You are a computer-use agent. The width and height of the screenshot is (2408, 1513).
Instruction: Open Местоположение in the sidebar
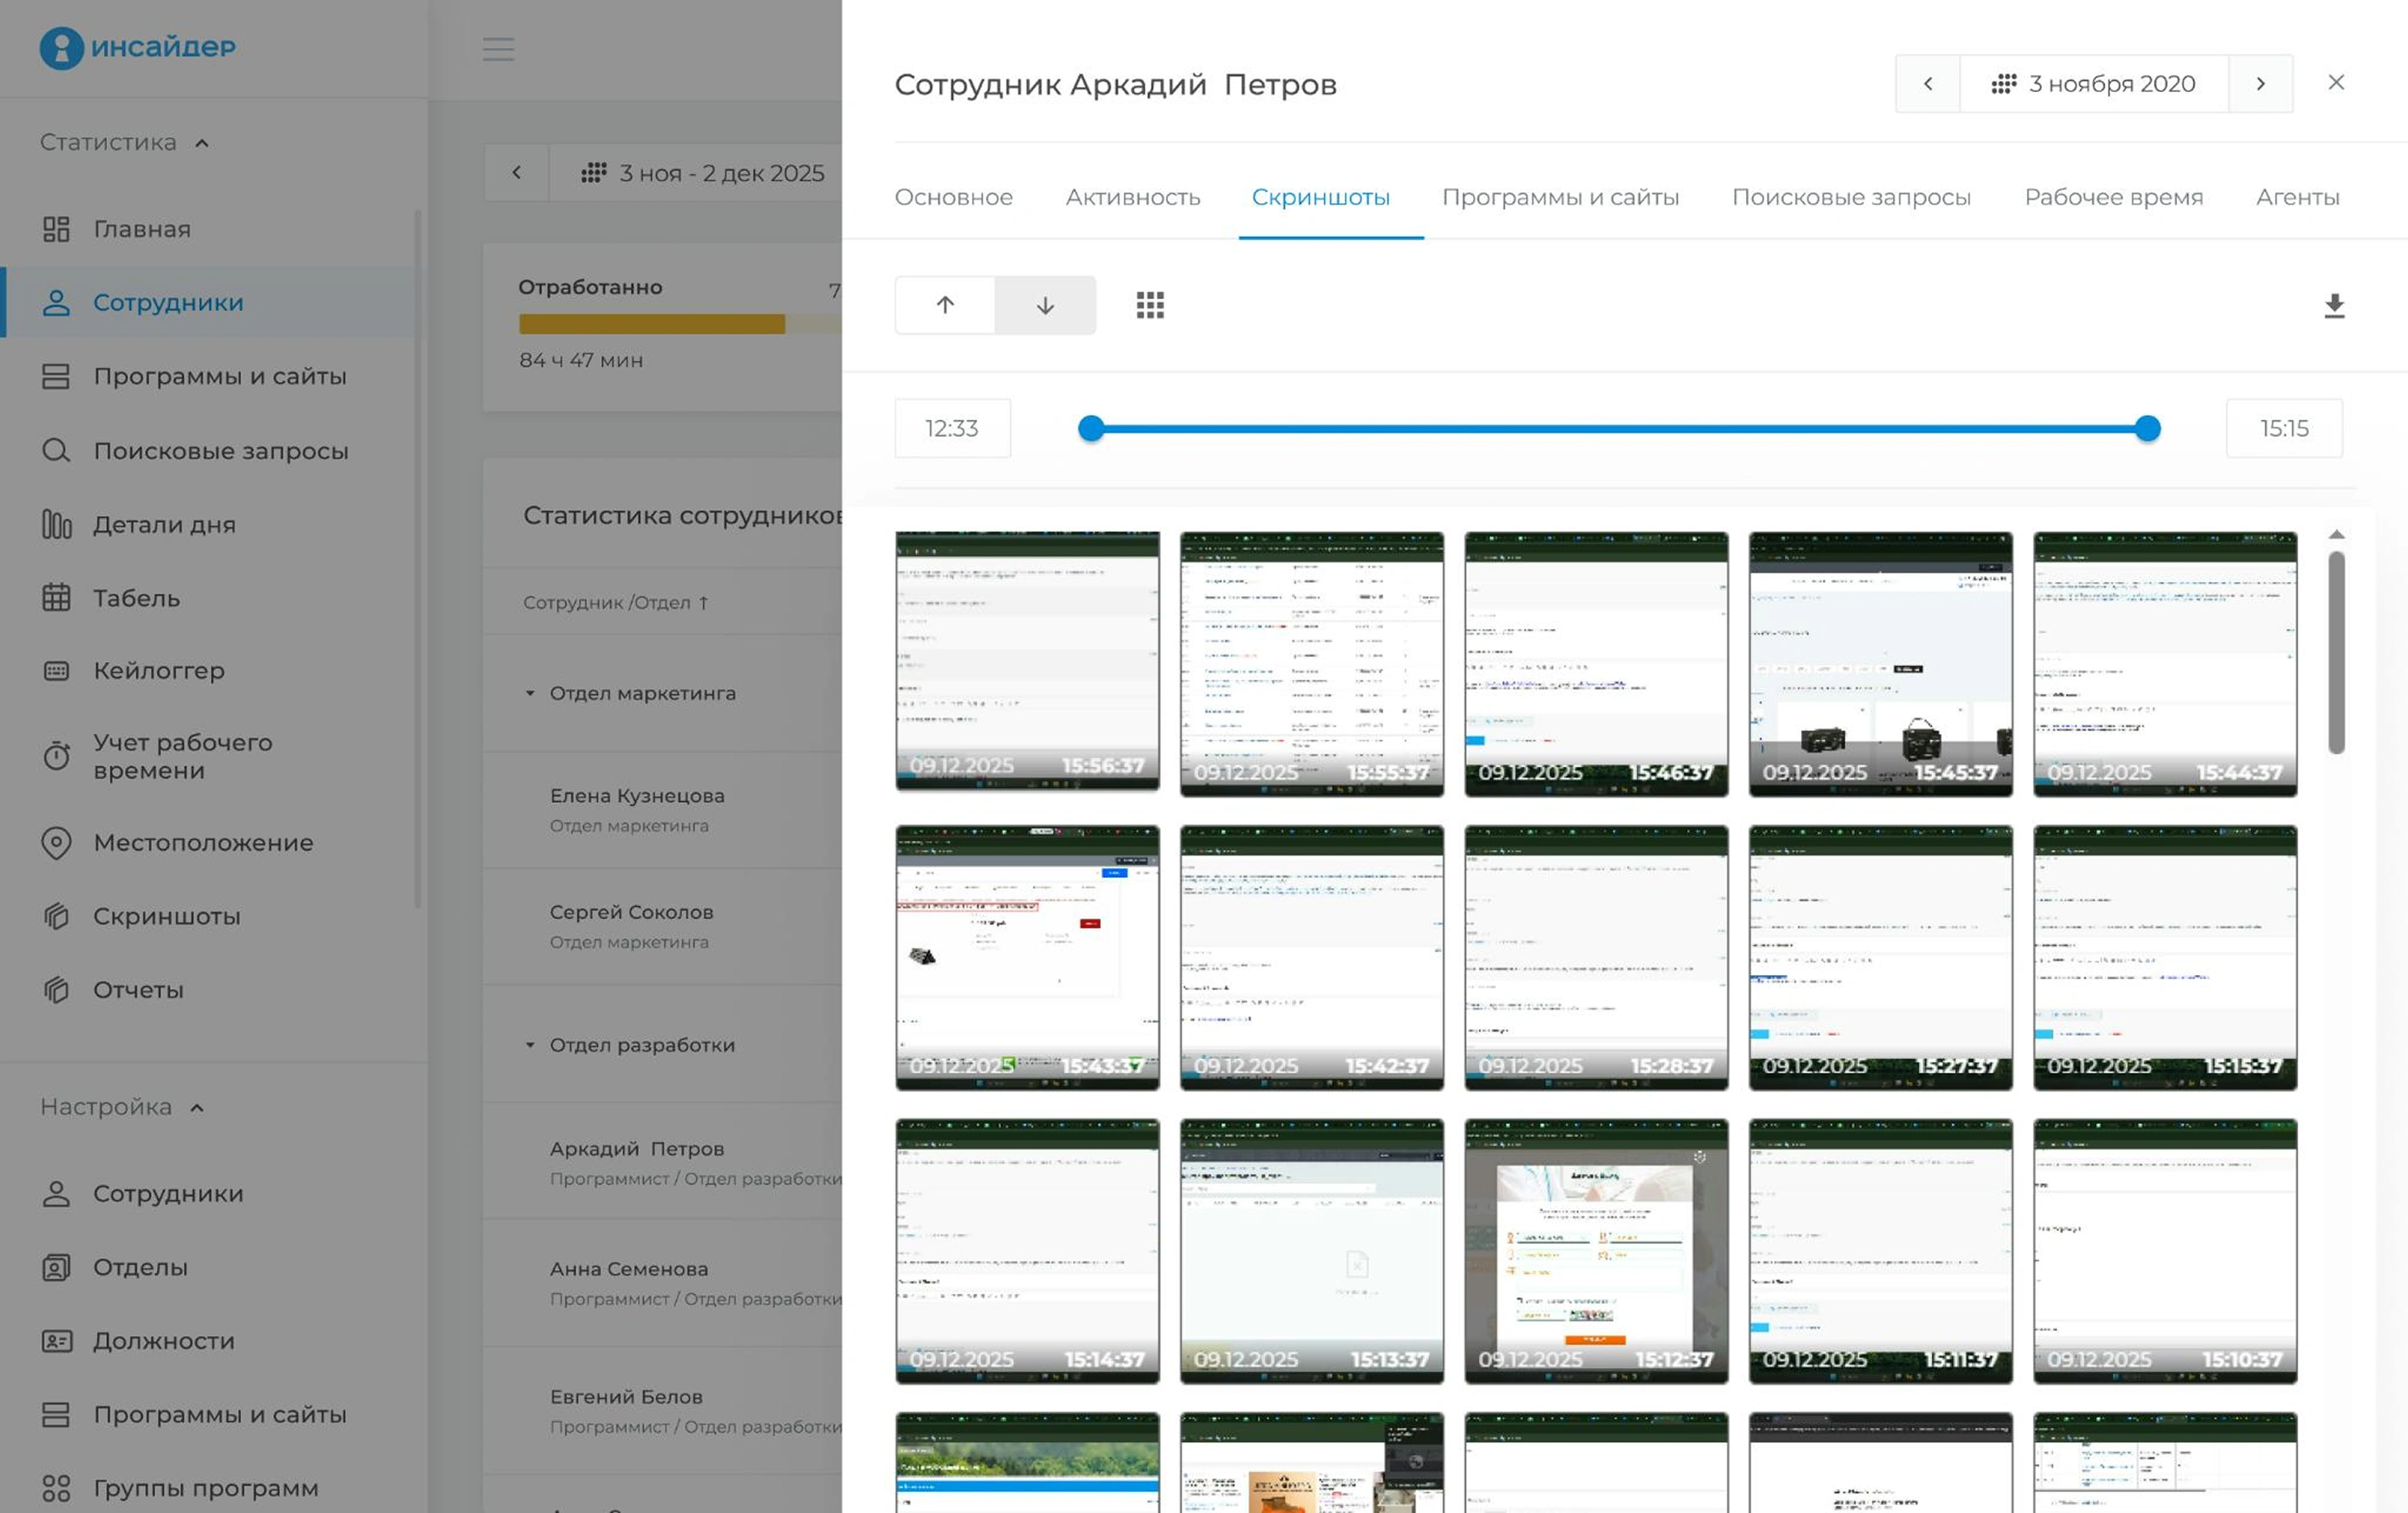click(203, 843)
